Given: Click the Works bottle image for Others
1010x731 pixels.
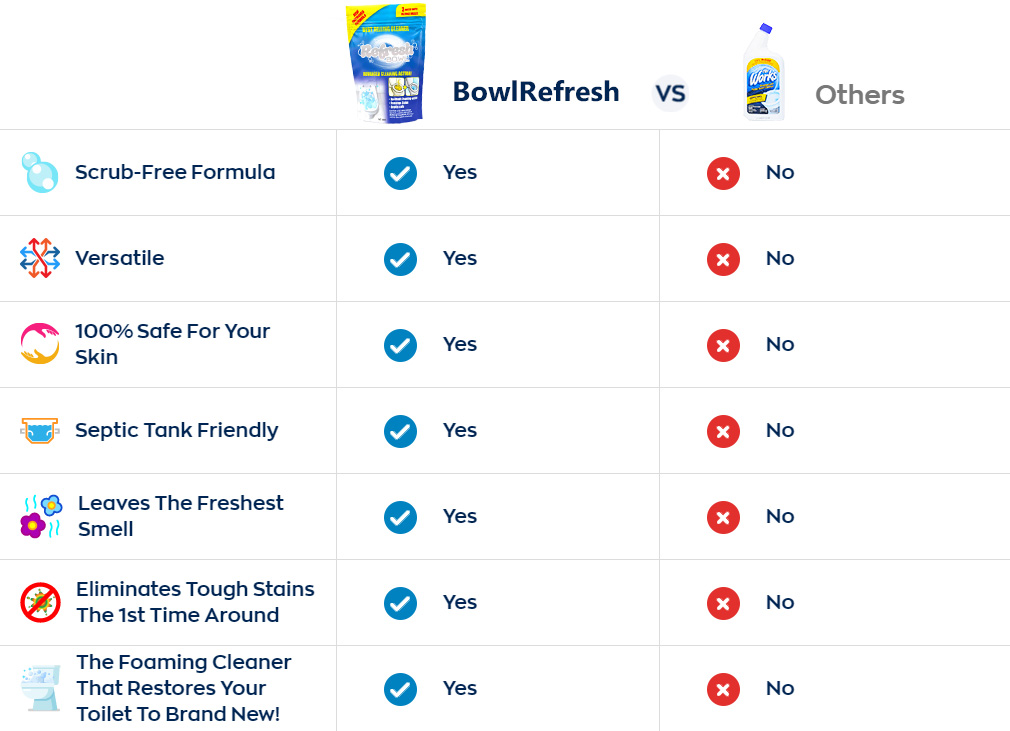Looking at the screenshot, I should pyautogui.click(x=763, y=72).
